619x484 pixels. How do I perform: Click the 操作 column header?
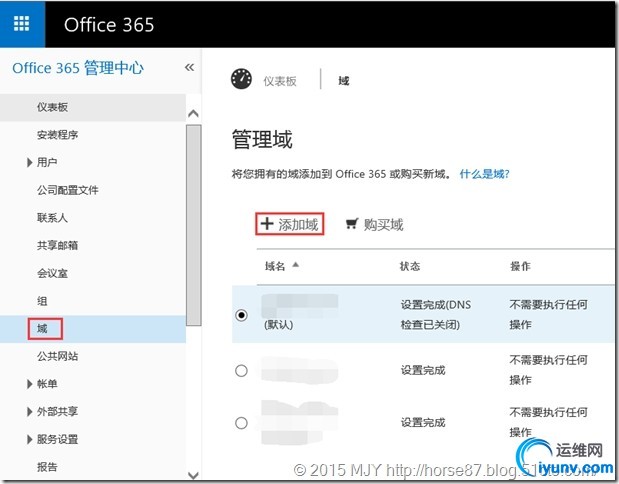520,266
